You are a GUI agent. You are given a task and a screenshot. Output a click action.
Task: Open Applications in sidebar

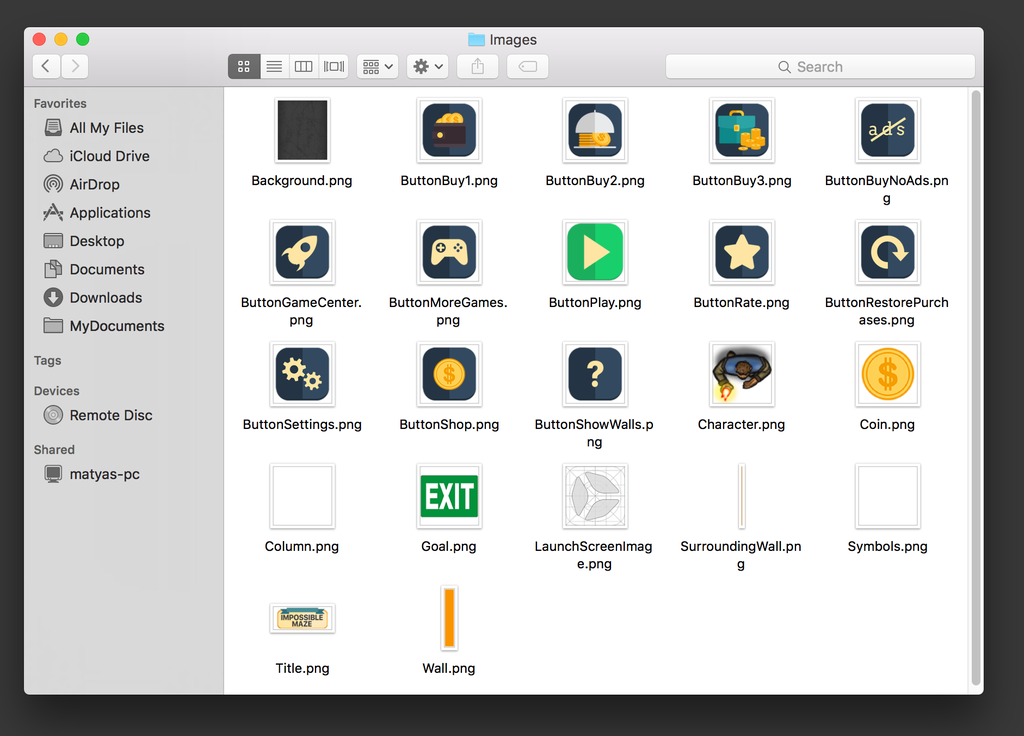[x=97, y=213]
